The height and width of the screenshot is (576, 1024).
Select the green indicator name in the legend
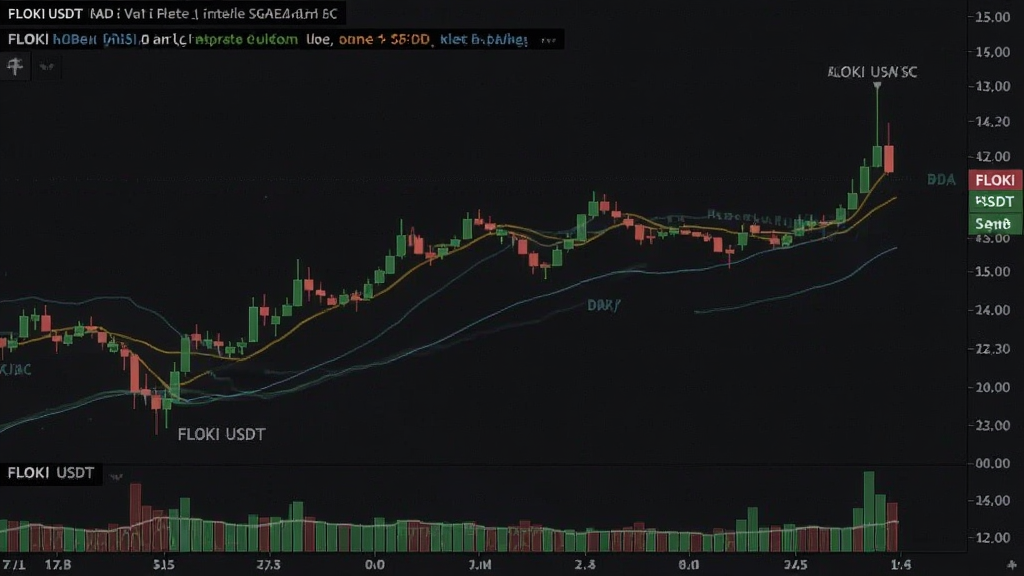pyautogui.click(x=246, y=39)
